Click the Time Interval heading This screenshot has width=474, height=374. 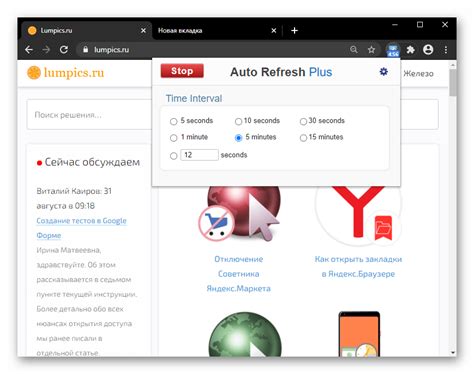pyautogui.click(x=194, y=98)
